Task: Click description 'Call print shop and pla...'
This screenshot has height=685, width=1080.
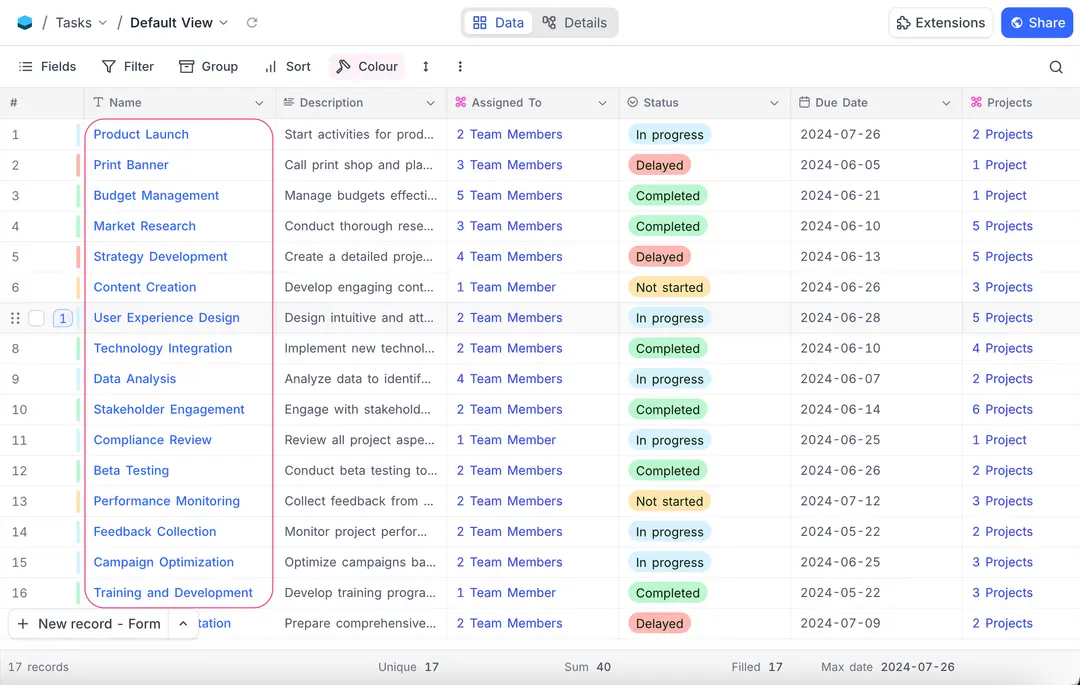Action: [x=359, y=165]
